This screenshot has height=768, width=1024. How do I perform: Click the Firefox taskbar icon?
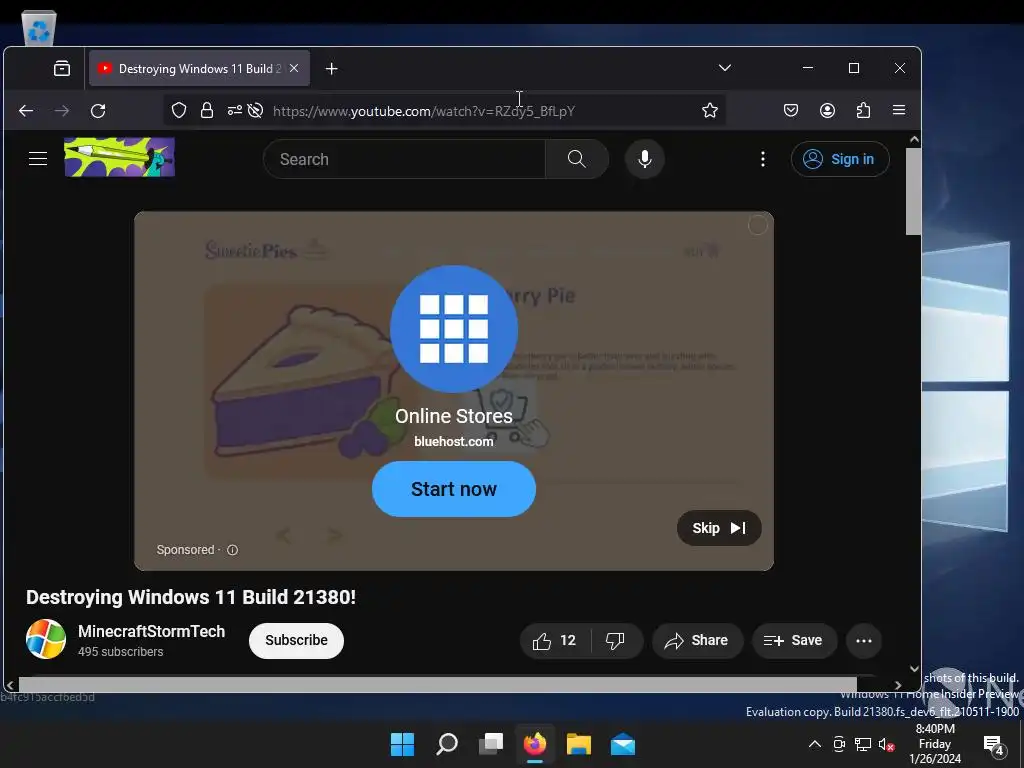pyautogui.click(x=535, y=744)
